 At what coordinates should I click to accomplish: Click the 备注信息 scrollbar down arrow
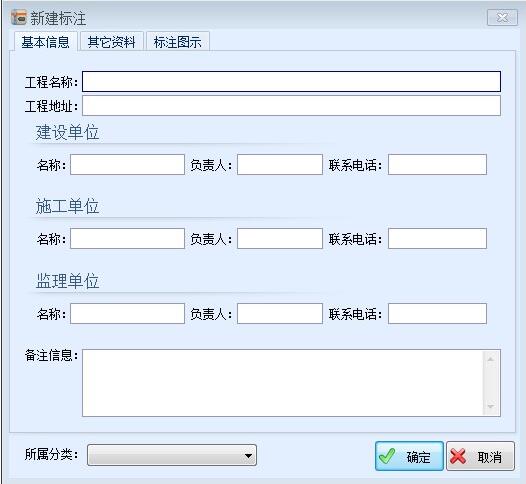[x=491, y=407]
